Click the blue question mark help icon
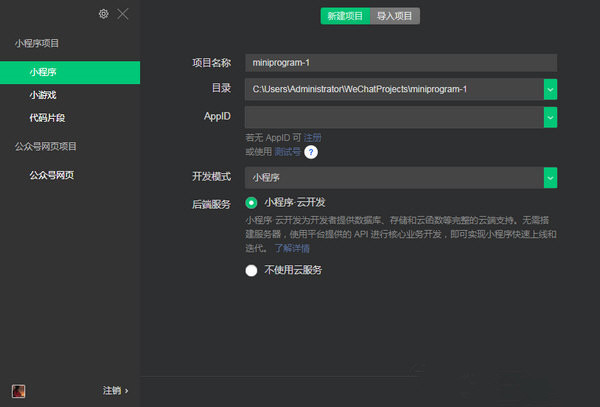 (311, 152)
